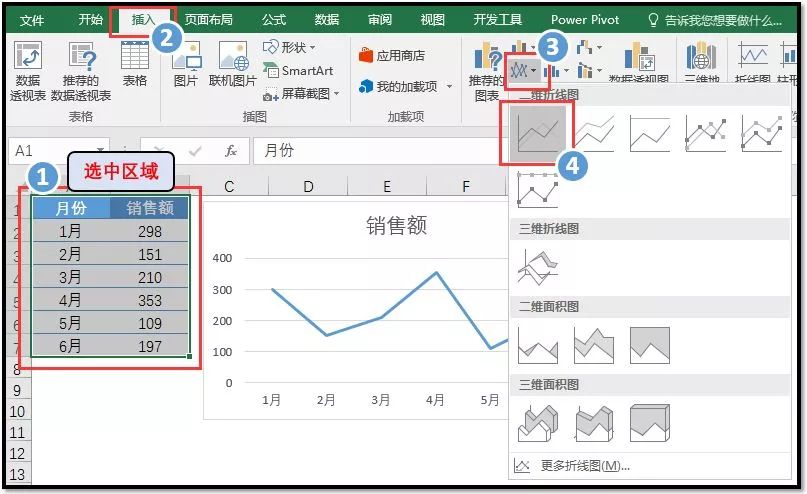Choose the 2-D 100% stacked area chart

click(650, 345)
